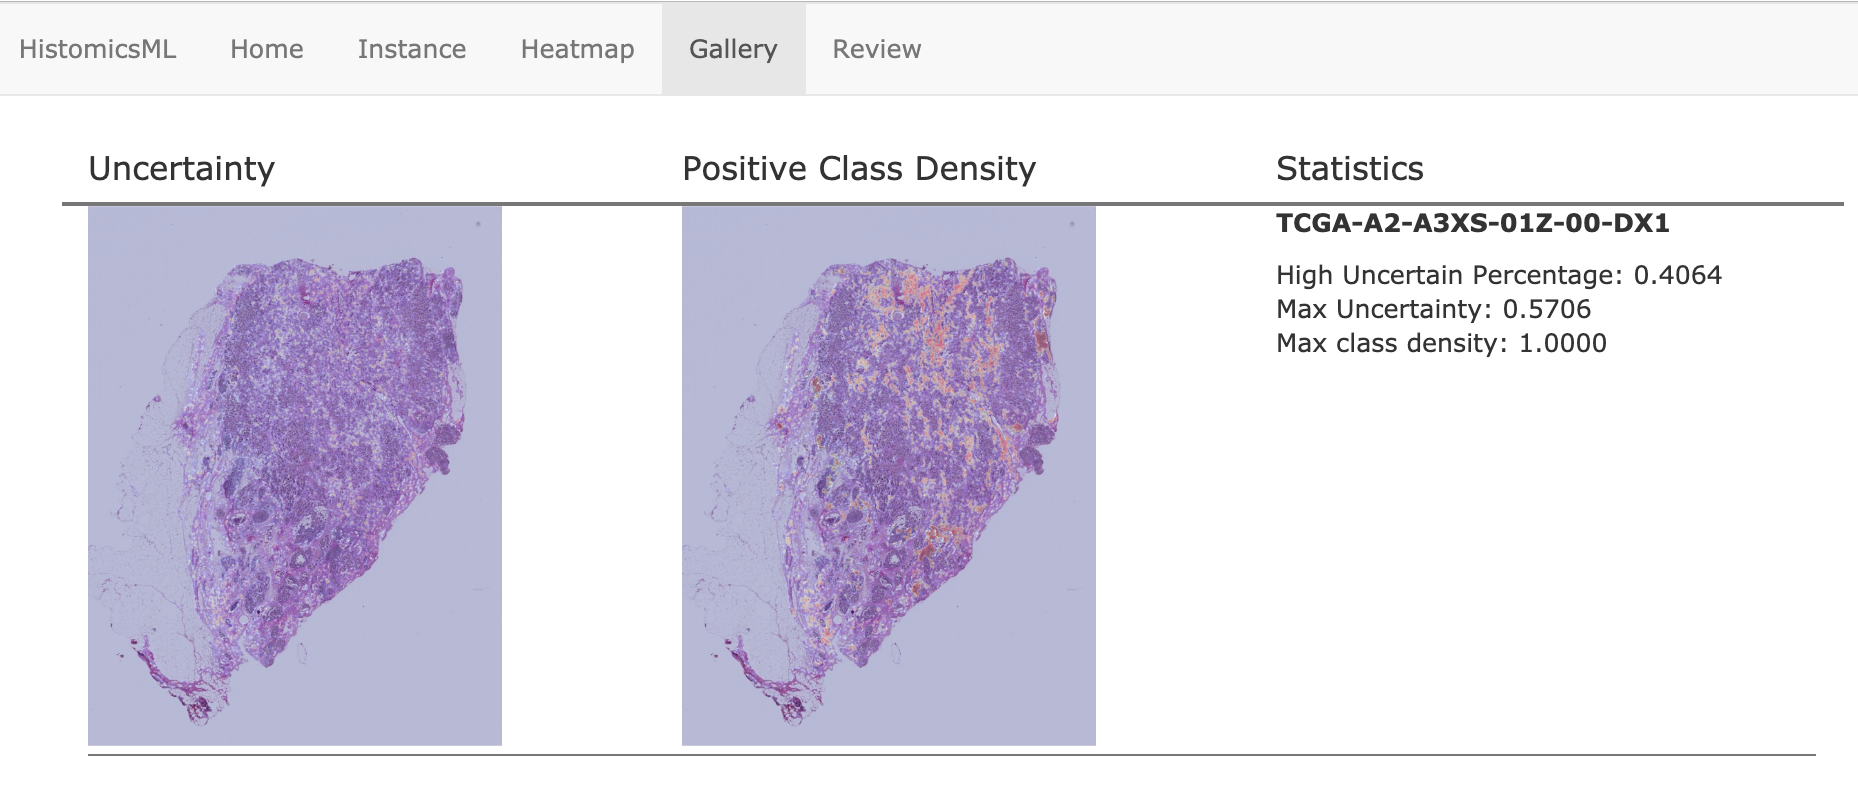Viewport: 1858px width, 790px height.
Task: Click the Statistics column heading
Action: (1349, 168)
